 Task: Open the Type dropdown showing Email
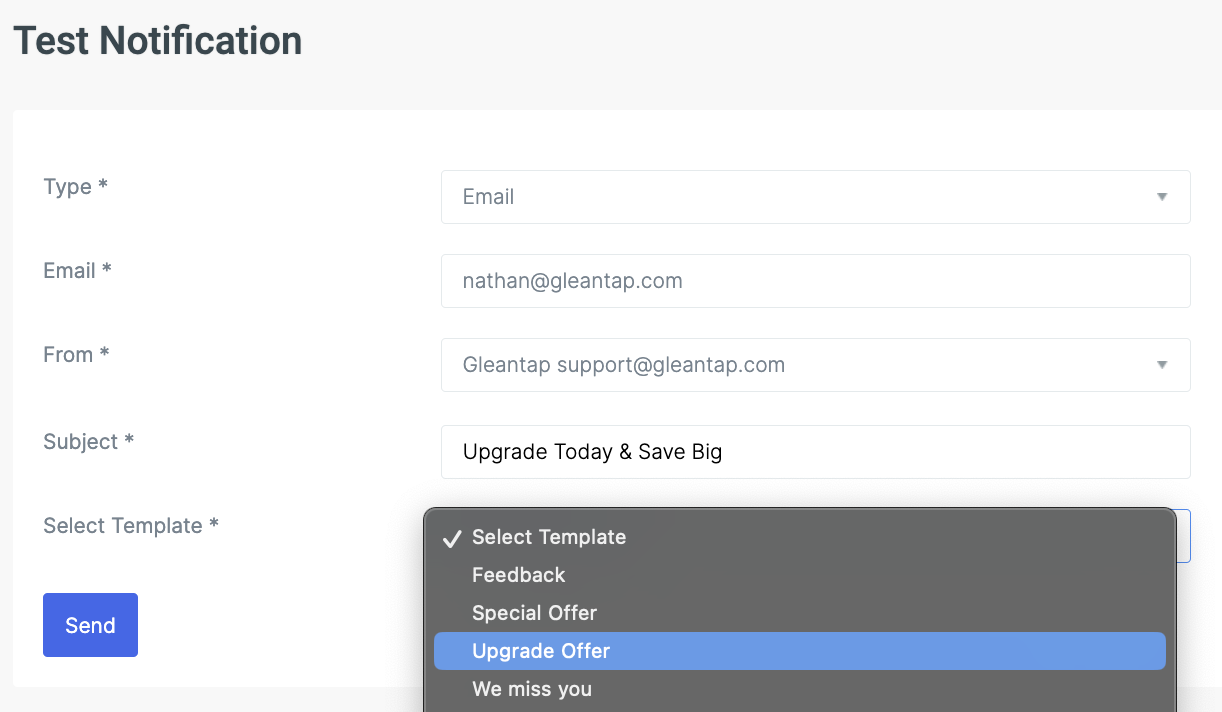800,197
